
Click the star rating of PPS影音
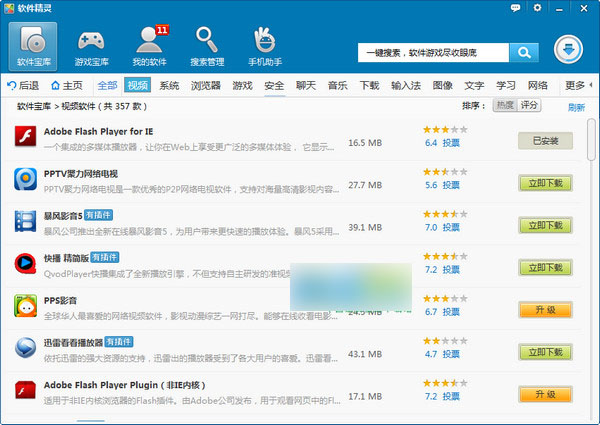(x=445, y=298)
